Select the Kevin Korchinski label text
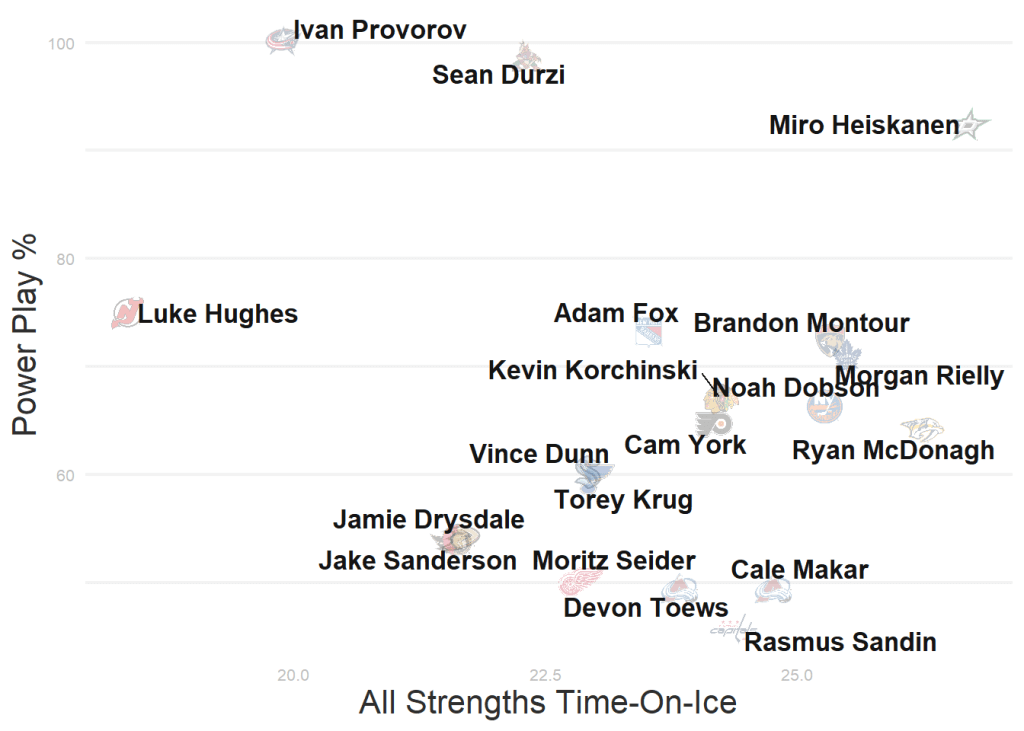The image size is (1024, 731). coord(592,370)
